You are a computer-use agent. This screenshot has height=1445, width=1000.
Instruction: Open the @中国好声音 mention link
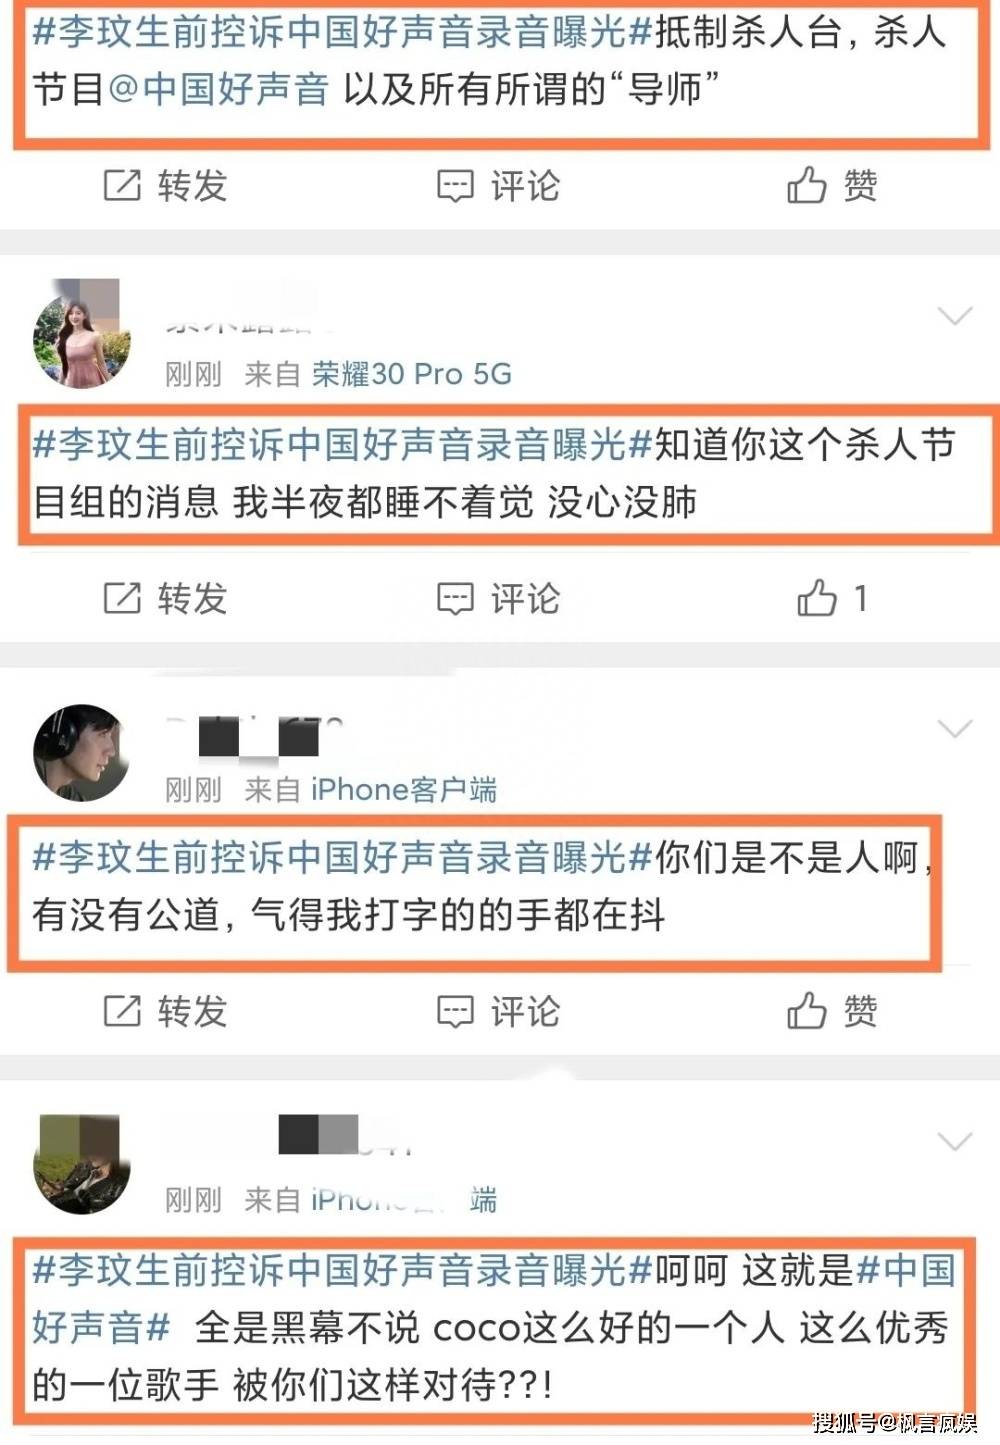click(x=218, y=90)
